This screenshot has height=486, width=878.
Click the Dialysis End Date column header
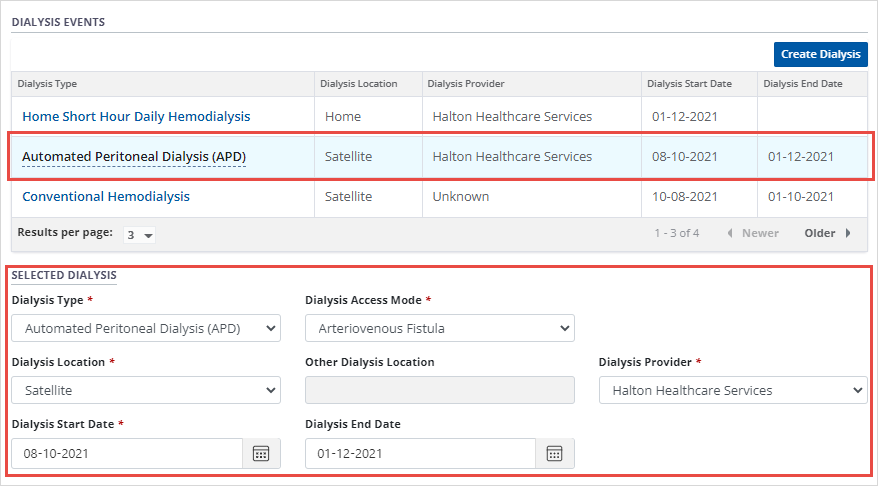pyautogui.click(x=802, y=84)
